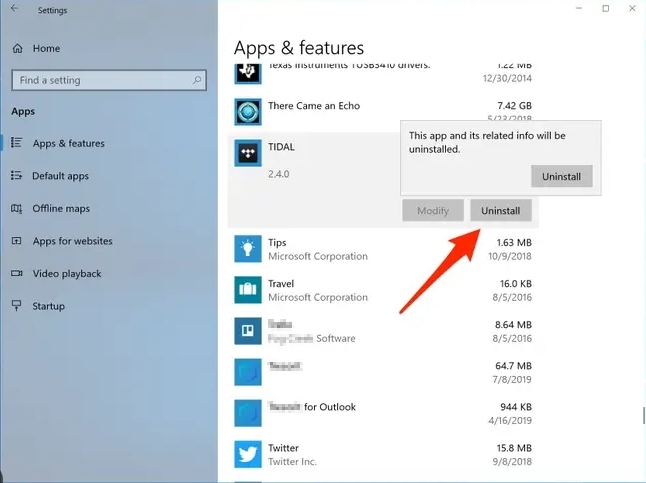The image size is (646, 483).
Task: Click the TIDAL app icon
Action: click(x=248, y=153)
